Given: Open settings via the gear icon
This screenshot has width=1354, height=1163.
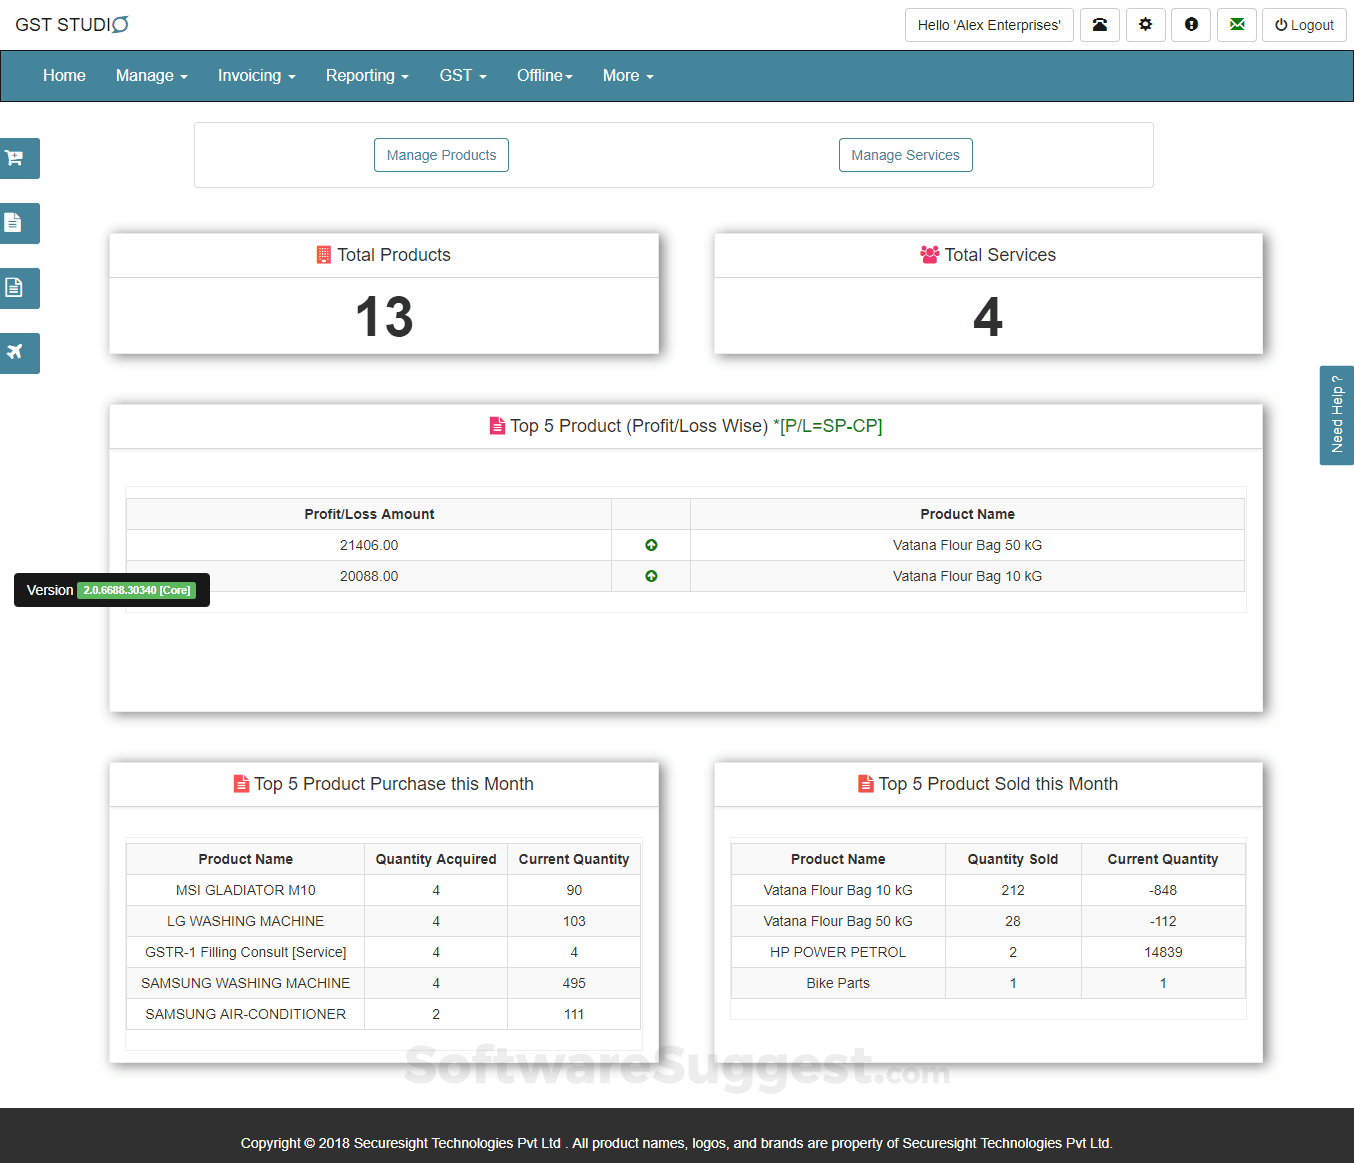Looking at the screenshot, I should 1145,25.
